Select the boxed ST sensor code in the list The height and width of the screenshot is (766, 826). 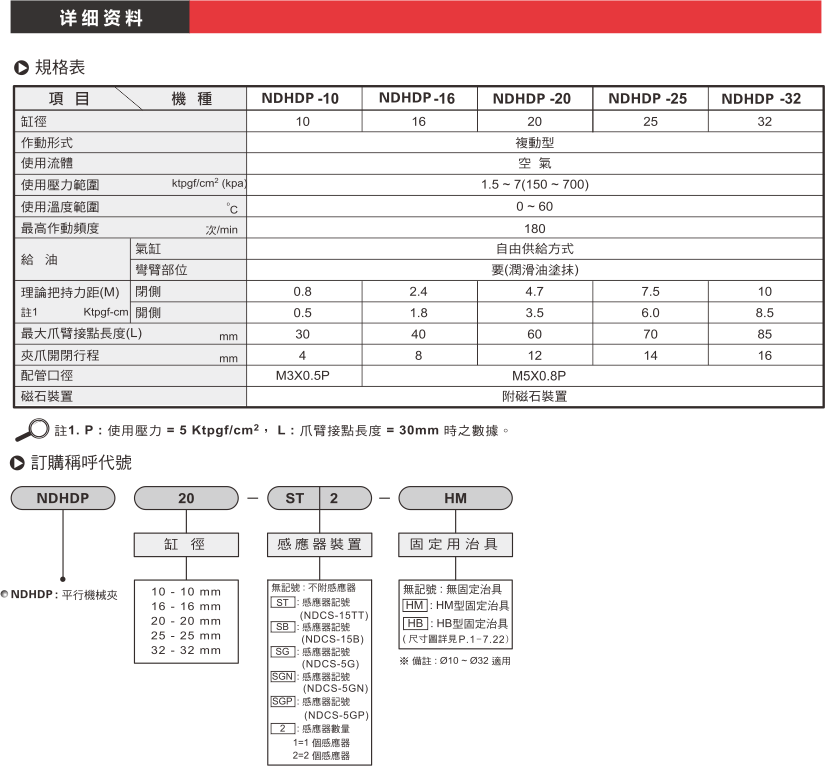click(x=283, y=603)
